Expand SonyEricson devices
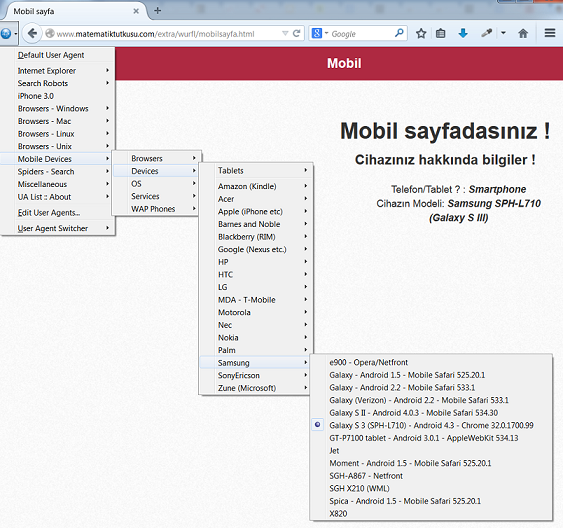563x528 pixels. point(255,375)
